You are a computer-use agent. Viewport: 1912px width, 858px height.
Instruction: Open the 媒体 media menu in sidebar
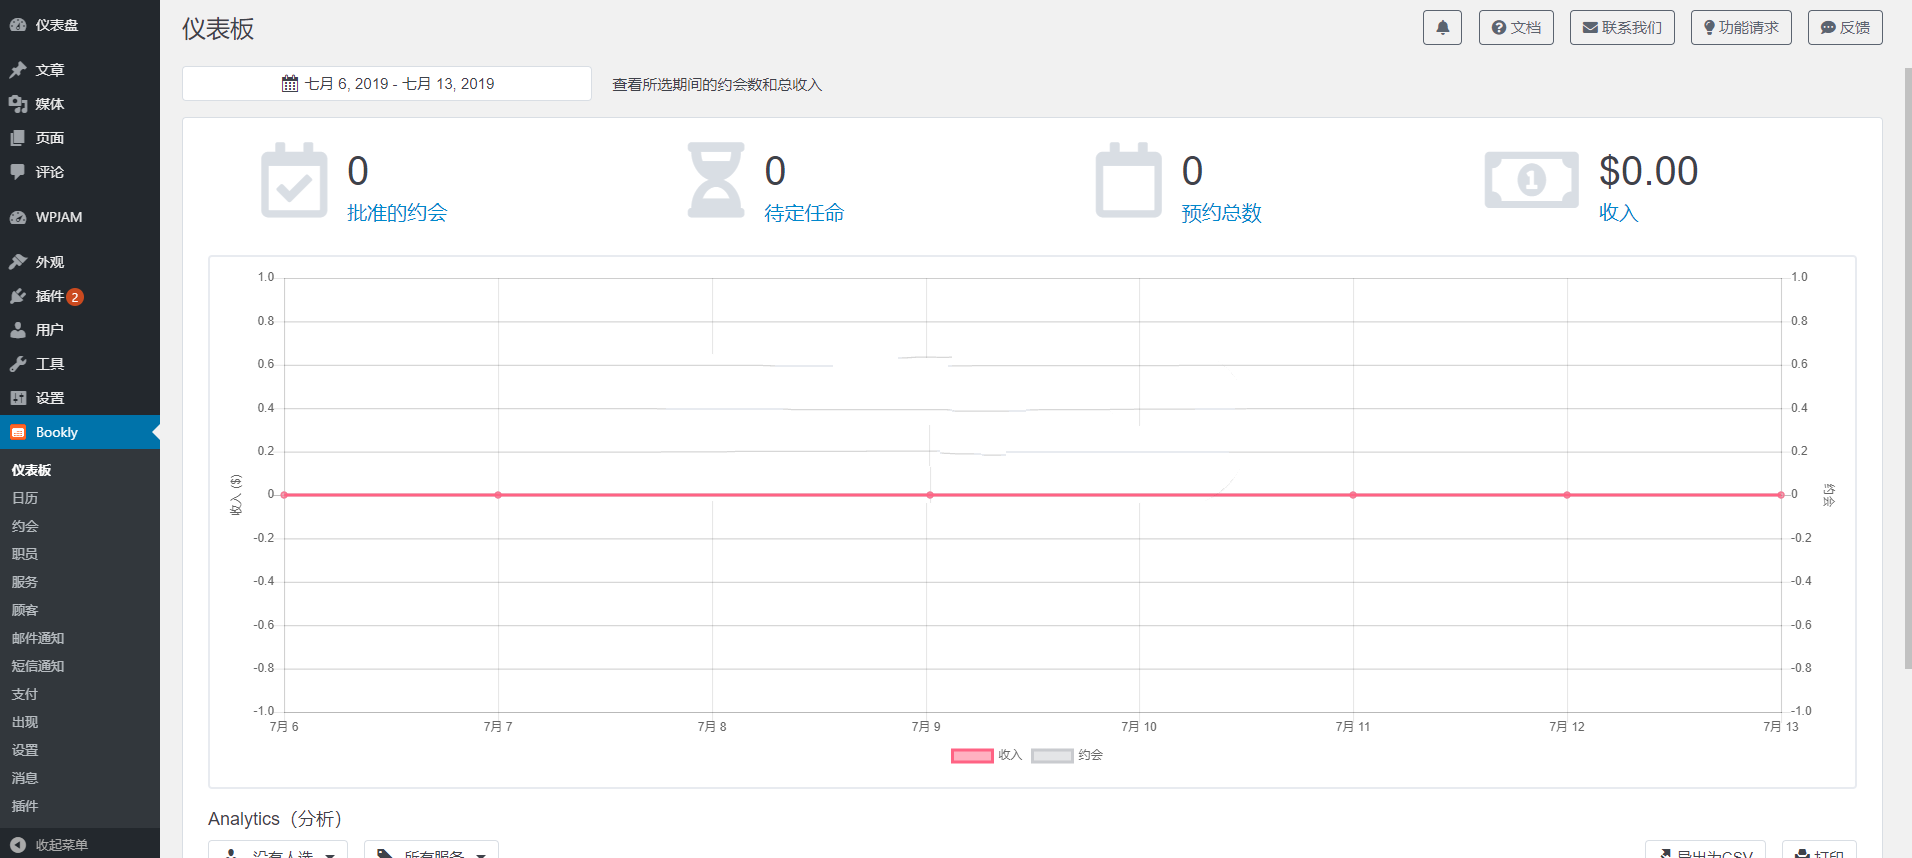click(50, 104)
